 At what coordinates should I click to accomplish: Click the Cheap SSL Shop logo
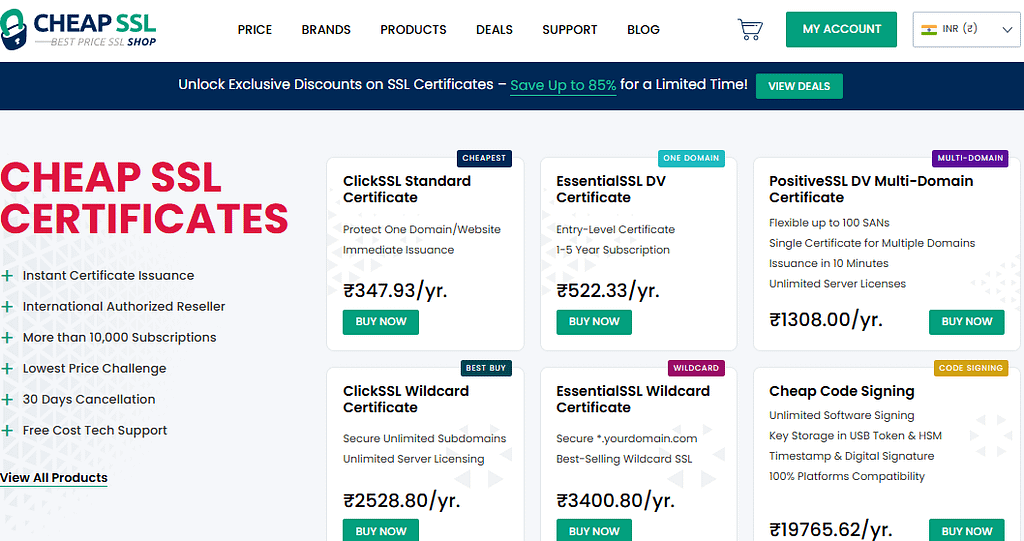tap(78, 29)
